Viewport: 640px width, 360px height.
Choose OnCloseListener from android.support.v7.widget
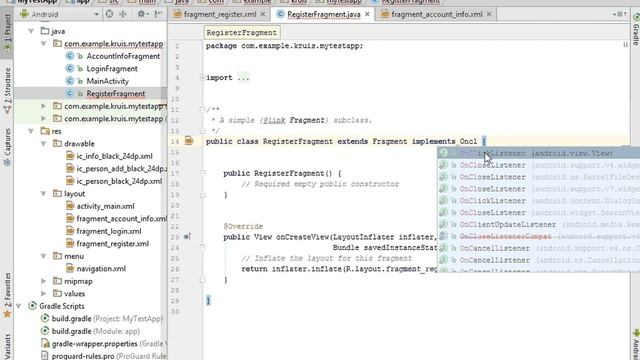pyautogui.click(x=539, y=189)
